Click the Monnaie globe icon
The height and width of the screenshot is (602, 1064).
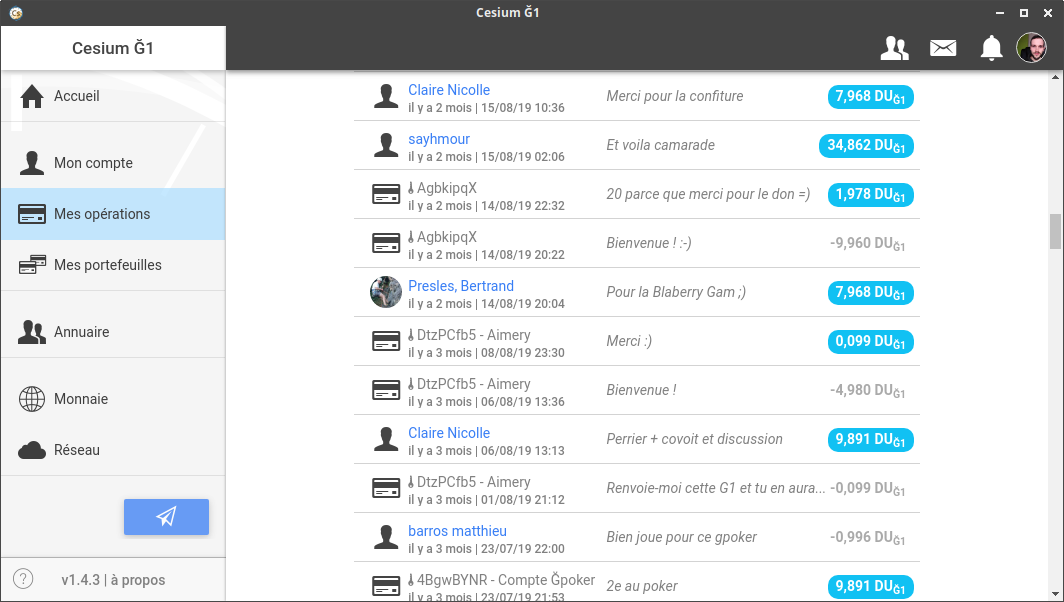click(x=32, y=399)
